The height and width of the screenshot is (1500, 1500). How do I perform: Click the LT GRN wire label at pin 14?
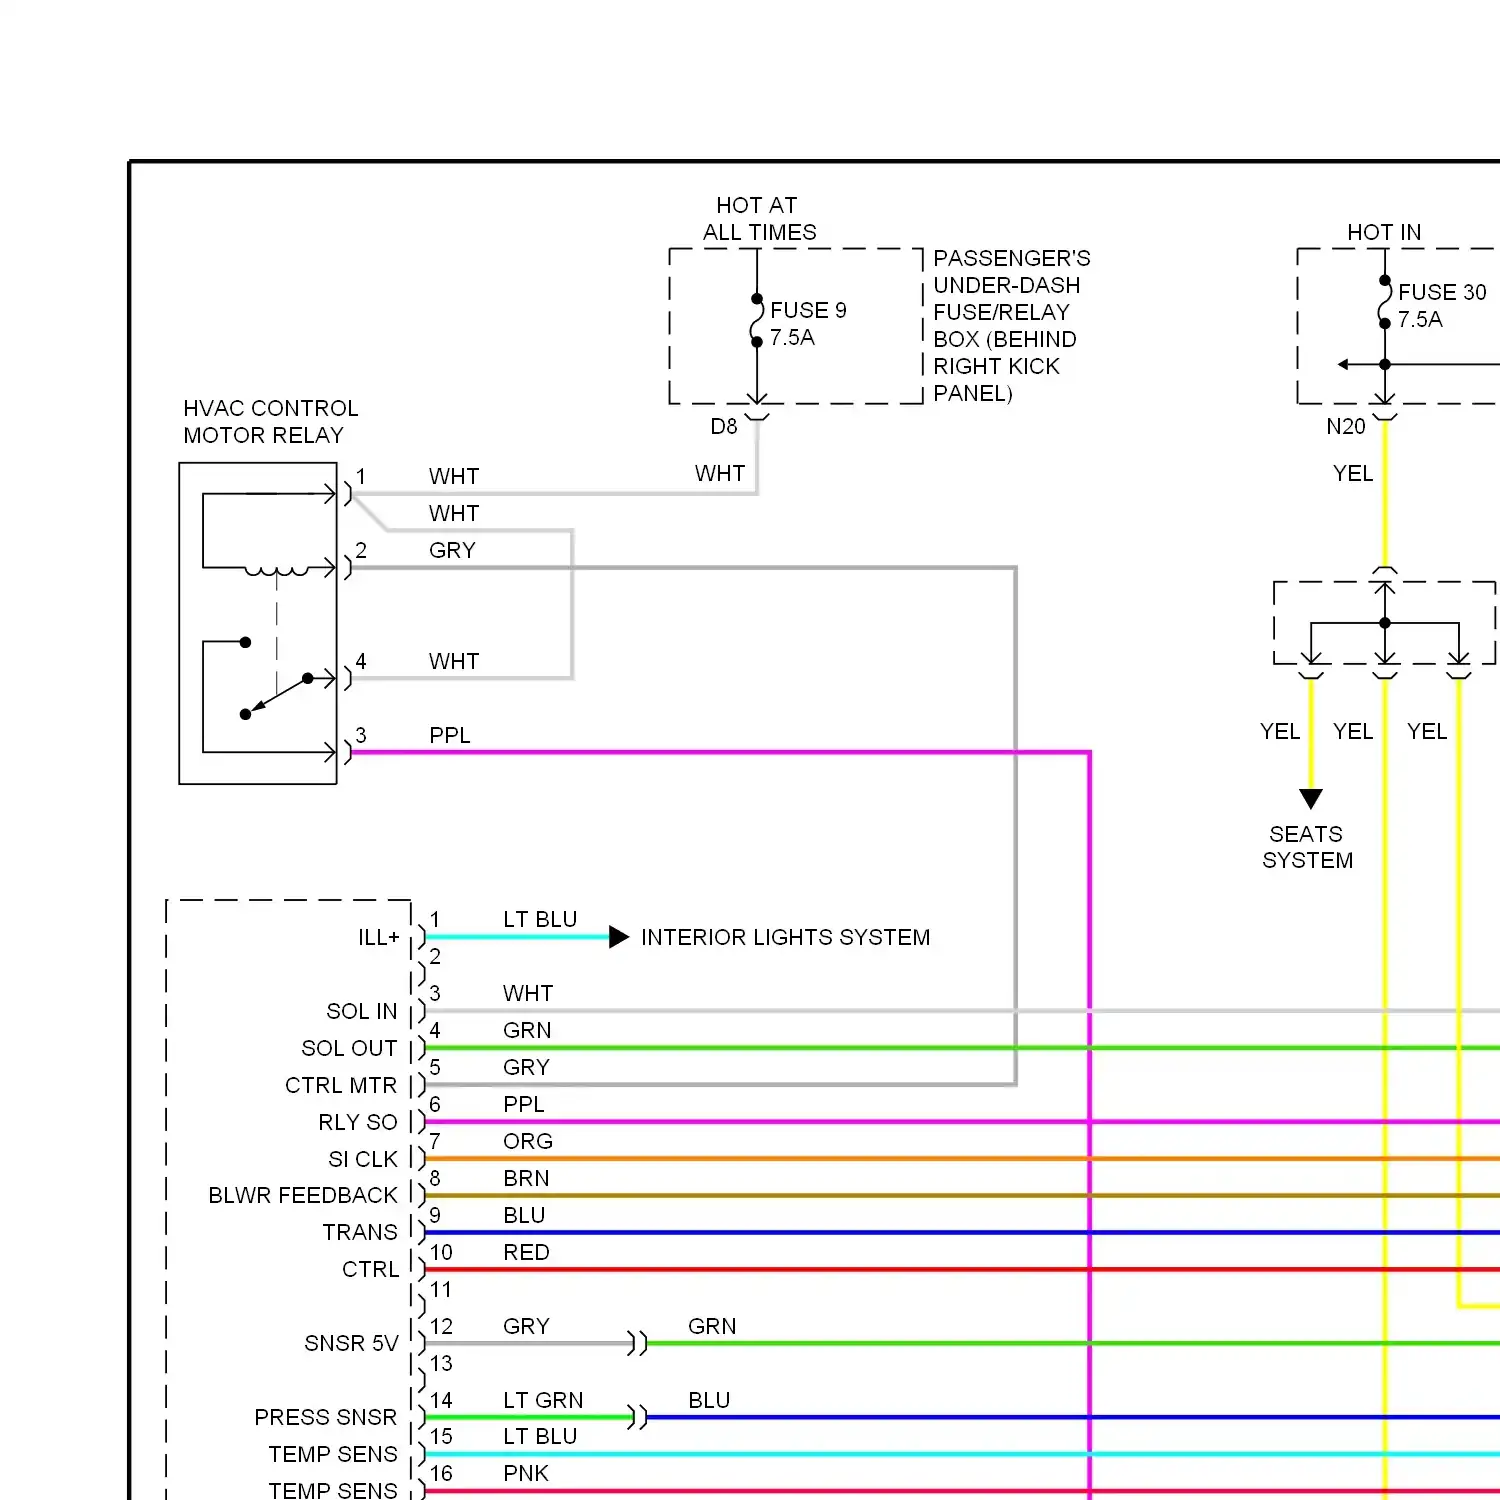[x=543, y=1401]
